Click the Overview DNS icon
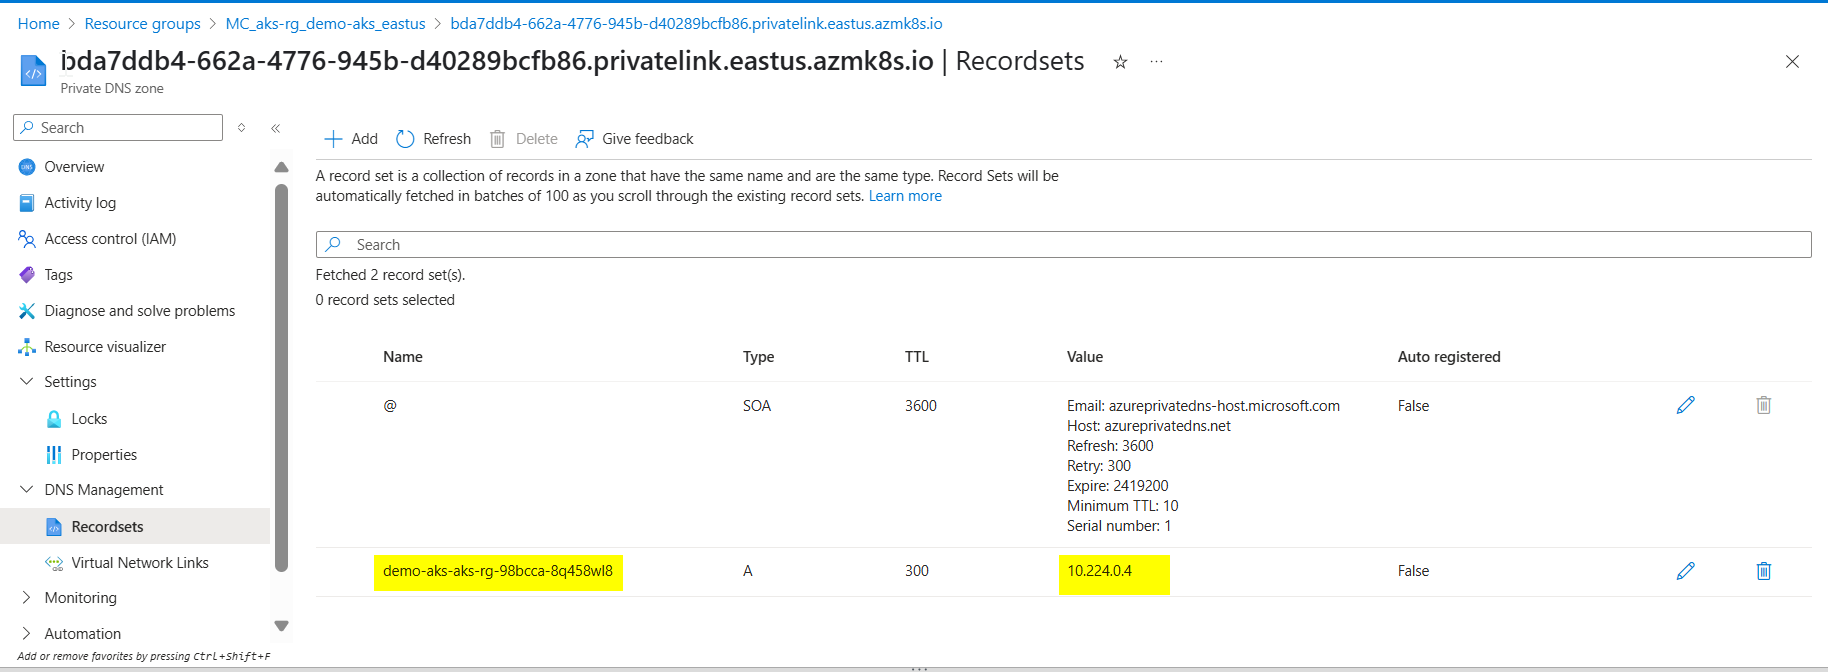The height and width of the screenshot is (672, 1828). click(27, 167)
